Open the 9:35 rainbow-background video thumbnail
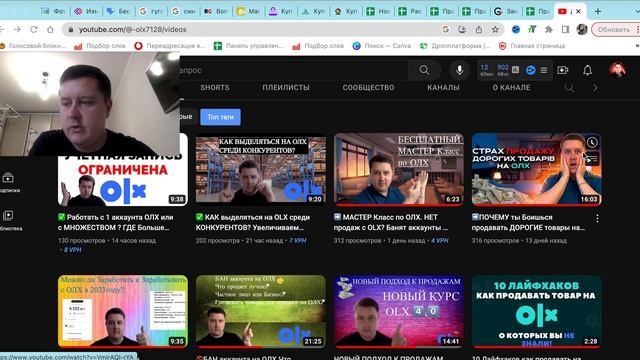 coord(123,311)
